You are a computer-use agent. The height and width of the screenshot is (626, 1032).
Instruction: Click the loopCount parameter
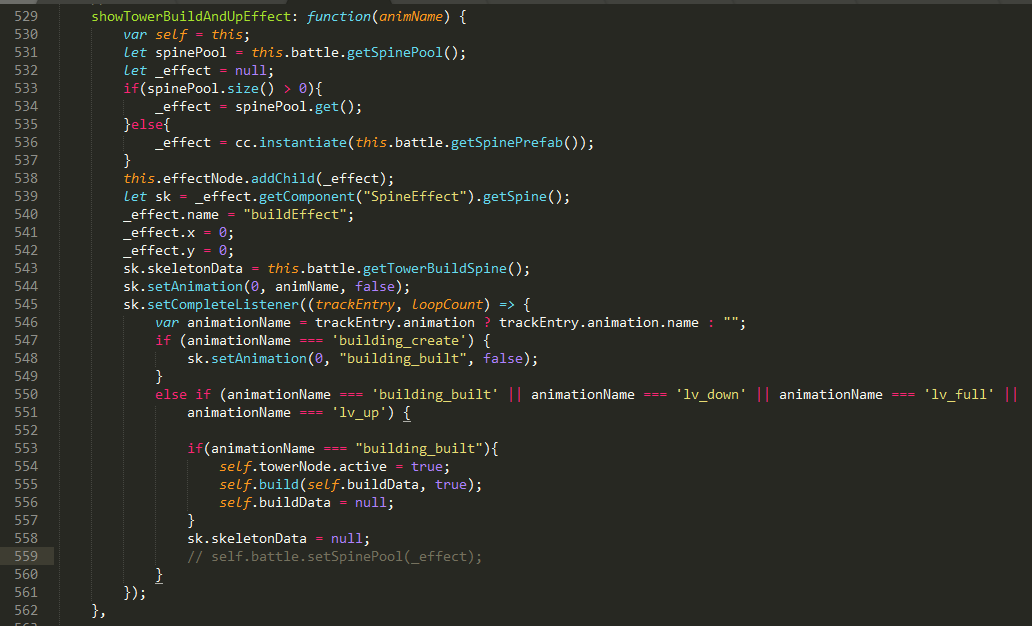(447, 304)
